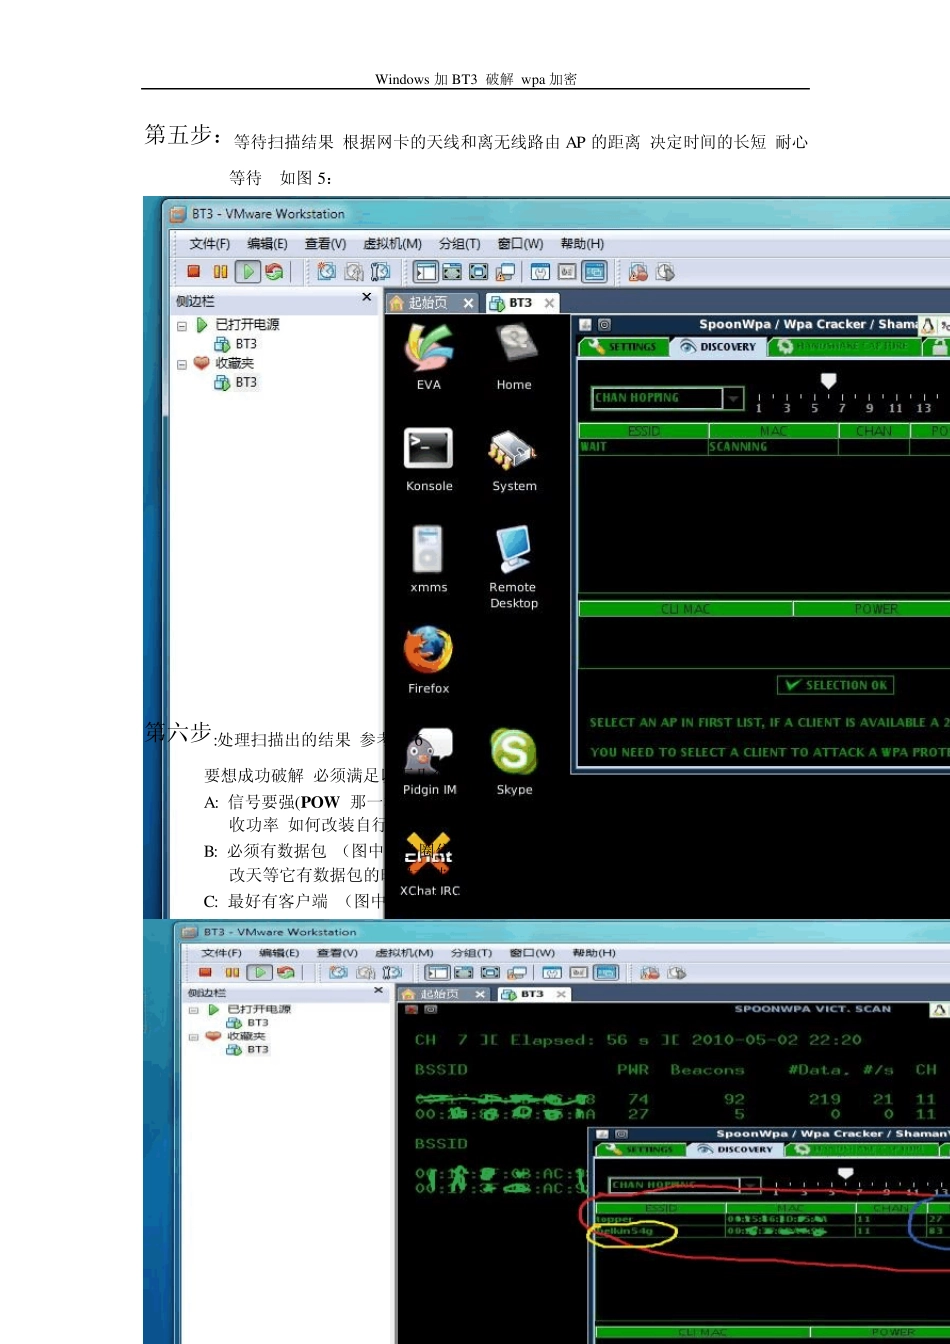
Task: Launch xmms from the BT3 desktop
Action: click(x=429, y=559)
